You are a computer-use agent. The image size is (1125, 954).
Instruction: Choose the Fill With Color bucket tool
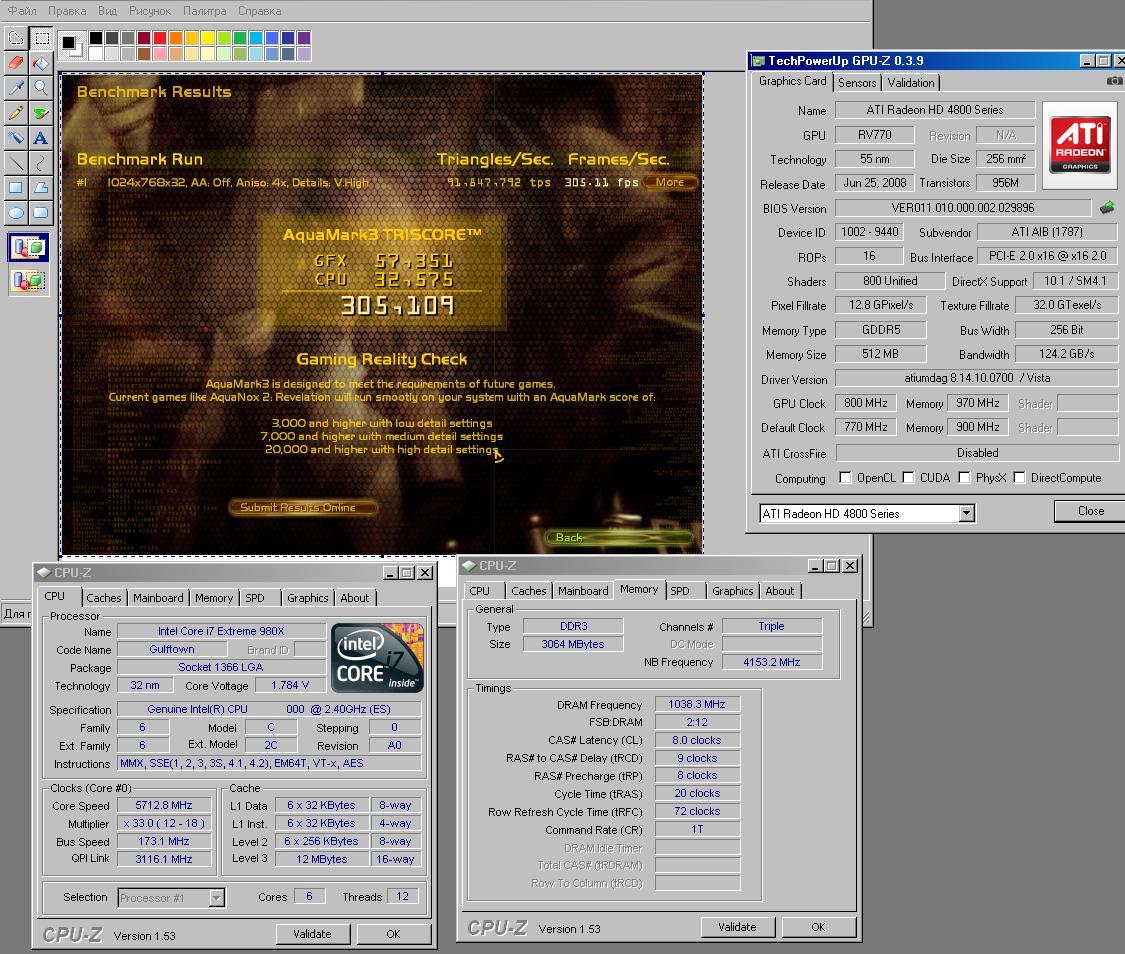coord(42,63)
